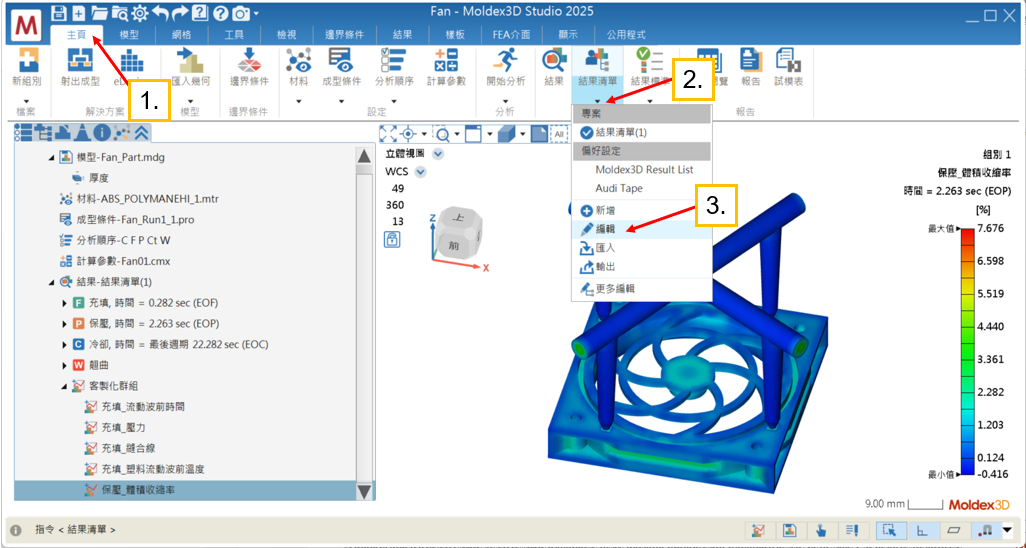Toggle the right-angle ortho mode in status bar

(922, 530)
